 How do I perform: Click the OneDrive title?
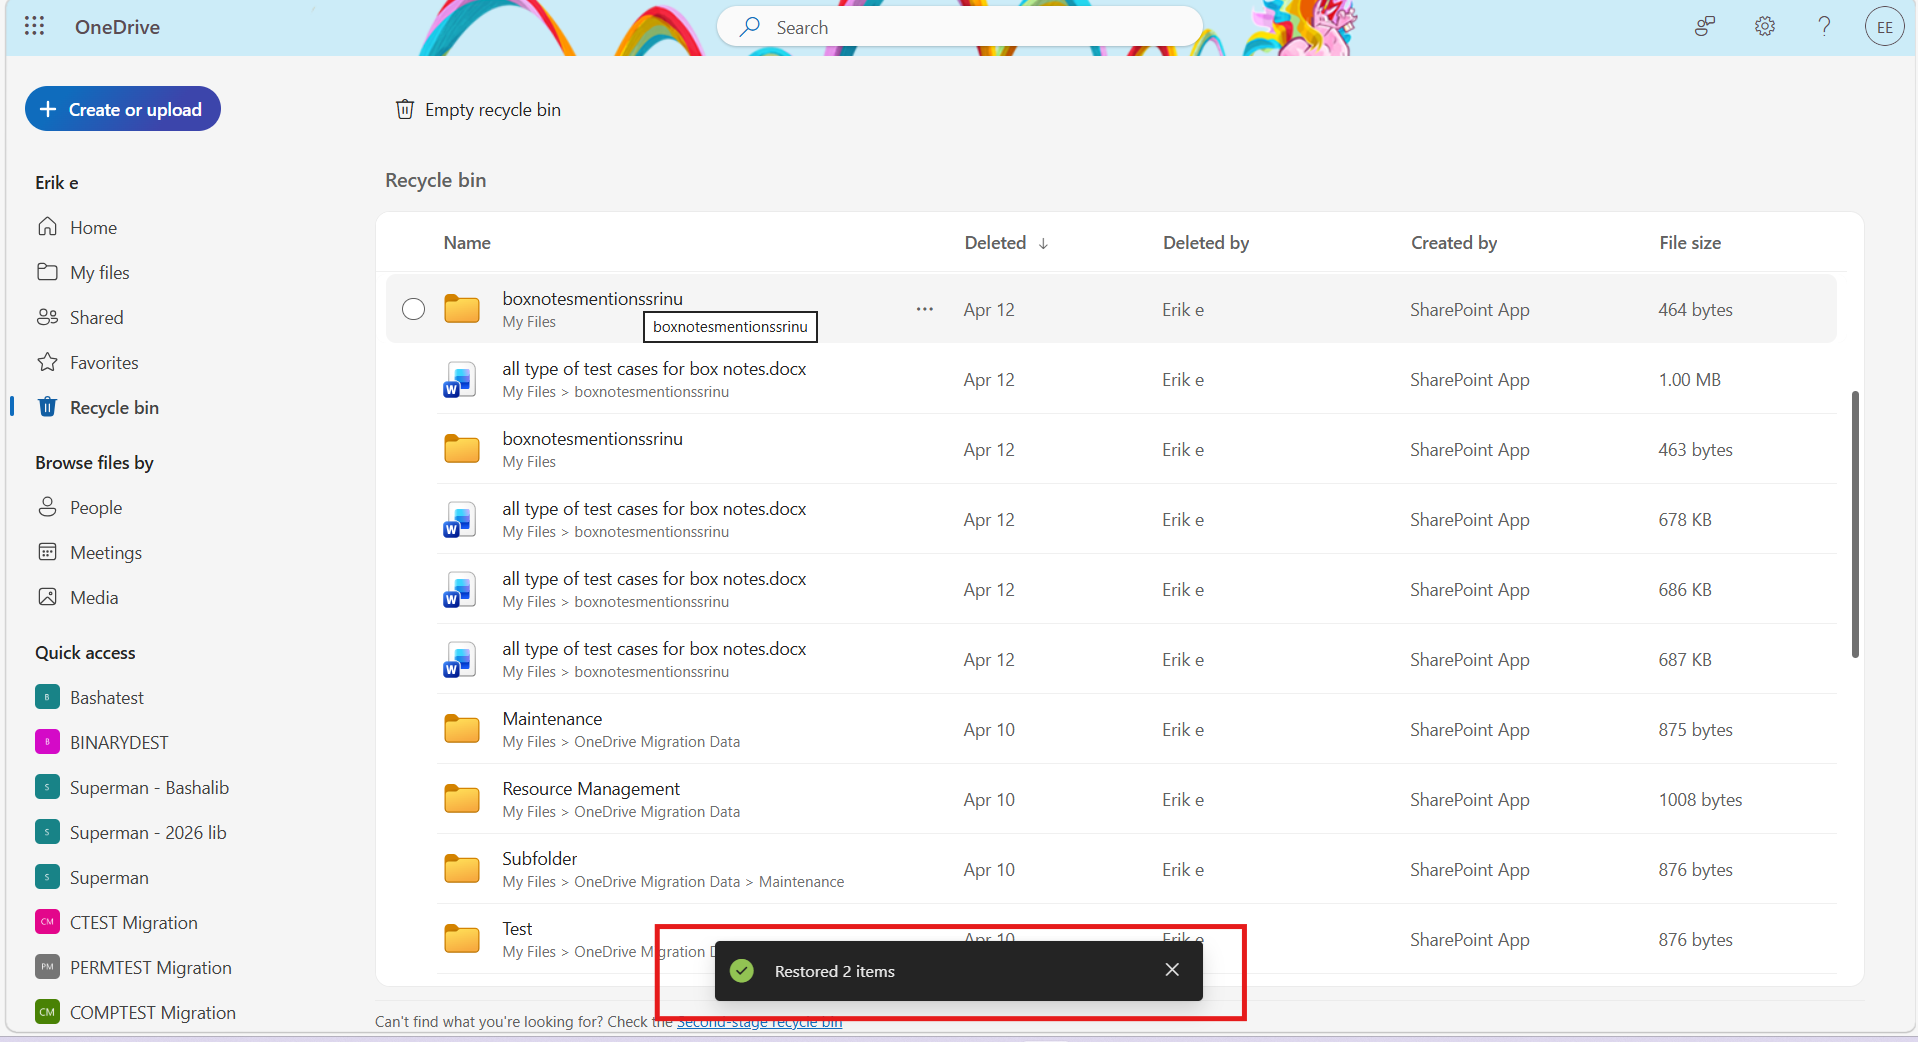pyautogui.click(x=117, y=27)
